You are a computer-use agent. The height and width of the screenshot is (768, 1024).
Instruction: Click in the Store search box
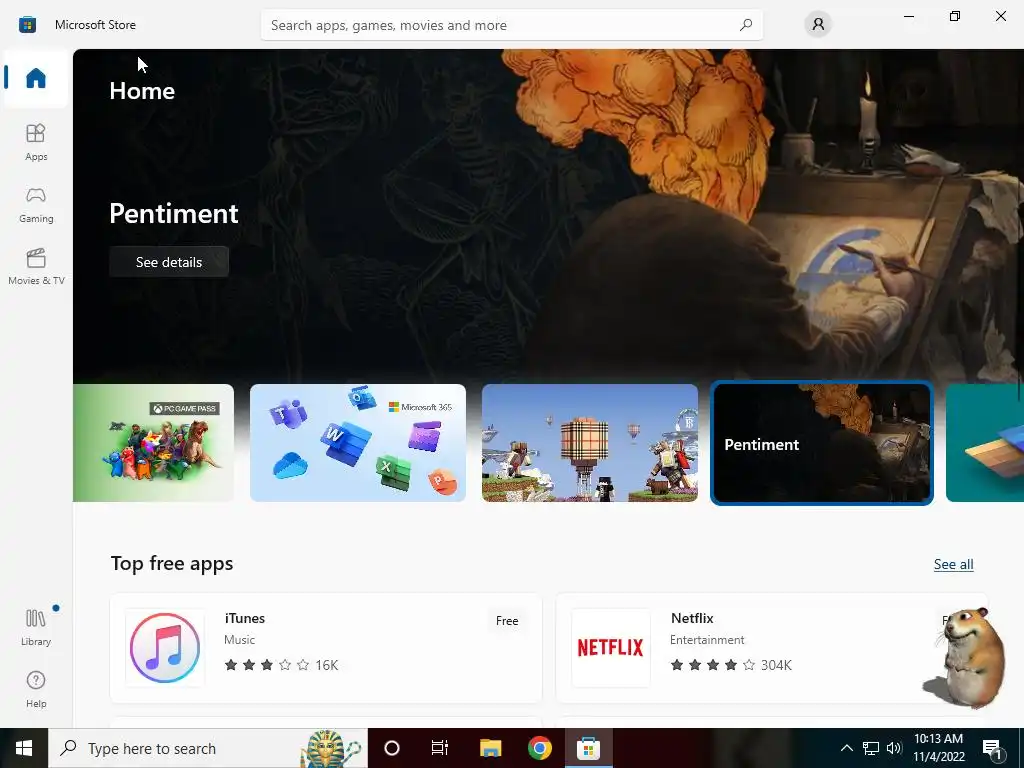tap(511, 25)
